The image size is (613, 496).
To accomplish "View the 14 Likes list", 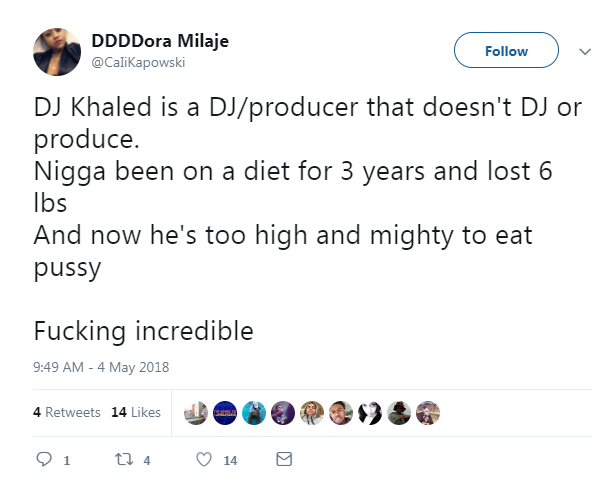I will click(136, 412).
